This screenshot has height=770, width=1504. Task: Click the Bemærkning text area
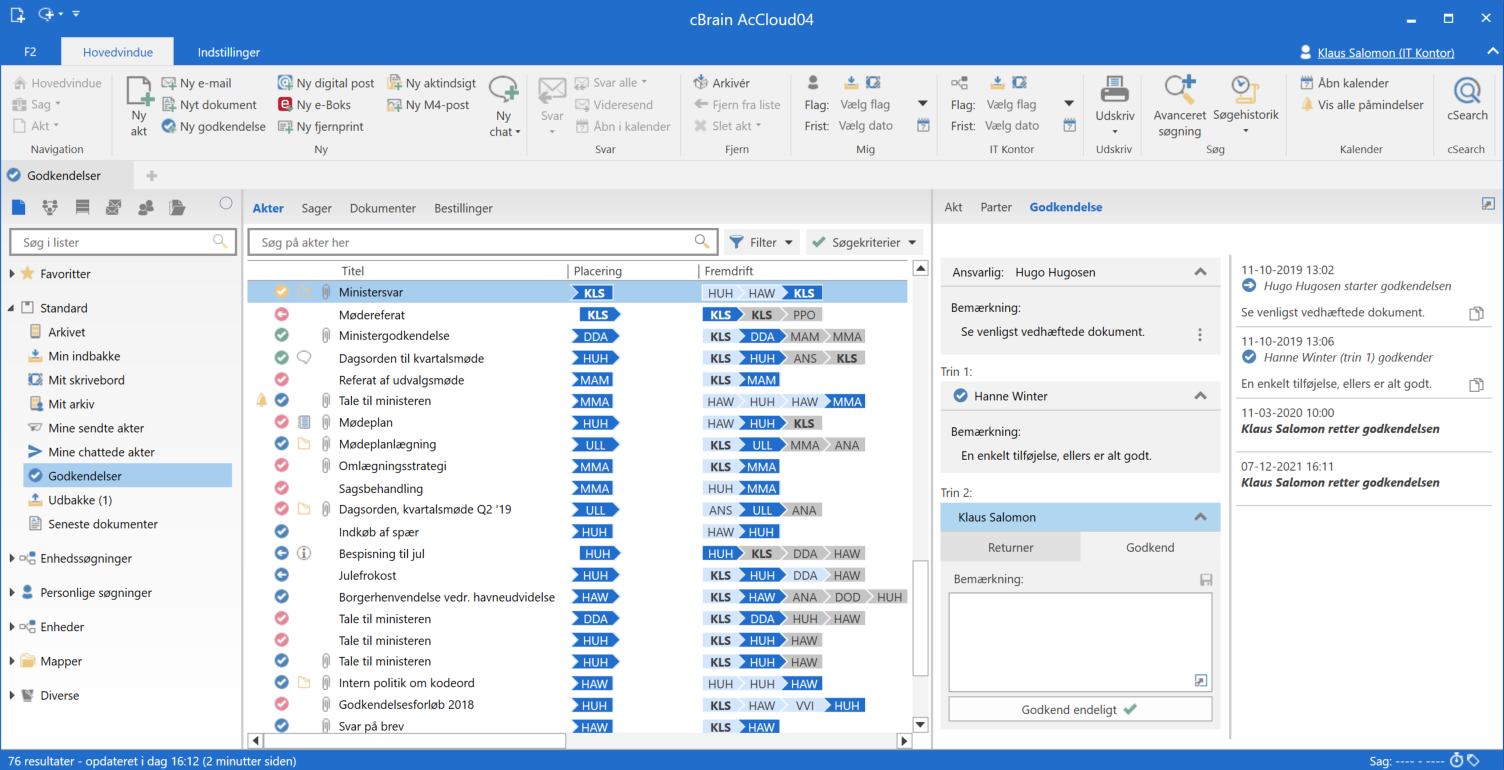(1080, 642)
